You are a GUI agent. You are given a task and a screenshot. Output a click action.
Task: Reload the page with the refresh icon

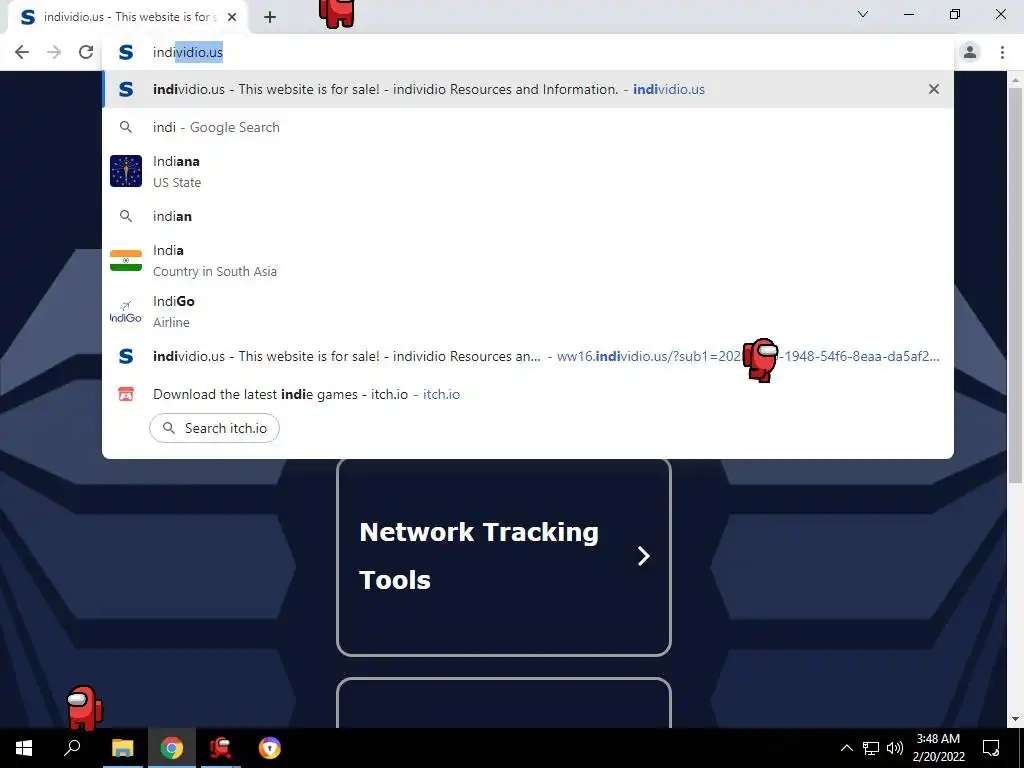pos(86,52)
